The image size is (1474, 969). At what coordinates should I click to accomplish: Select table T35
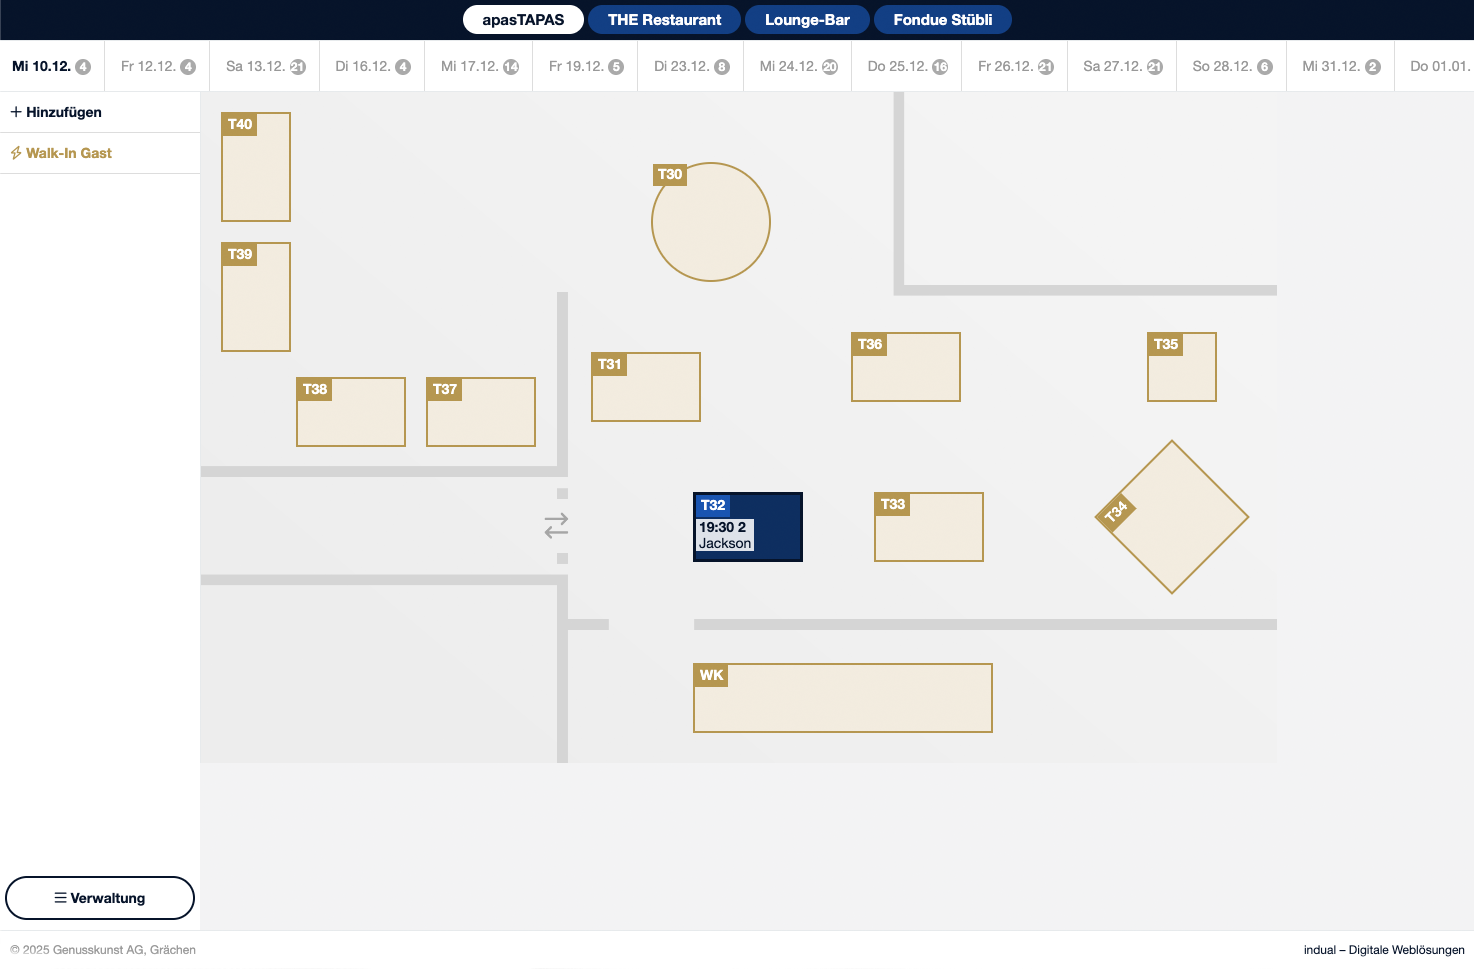click(x=1182, y=367)
